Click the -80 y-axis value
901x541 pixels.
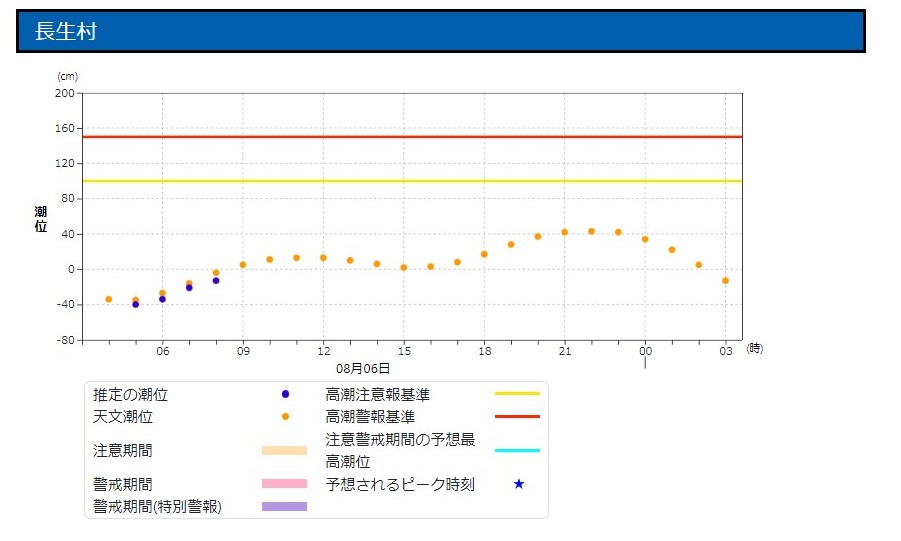tap(66, 340)
